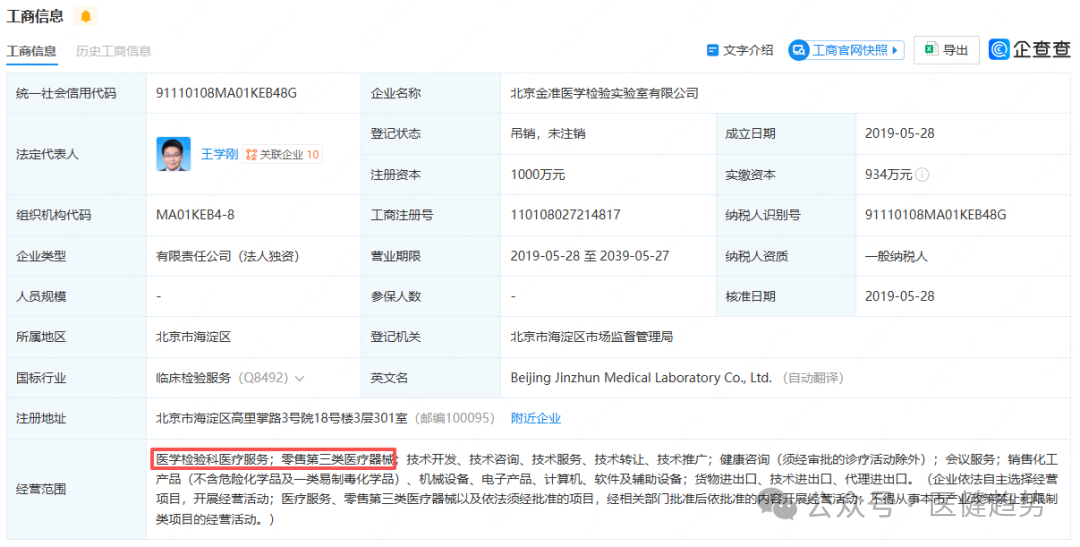Open 工商官网快照 button

[x=847, y=50]
